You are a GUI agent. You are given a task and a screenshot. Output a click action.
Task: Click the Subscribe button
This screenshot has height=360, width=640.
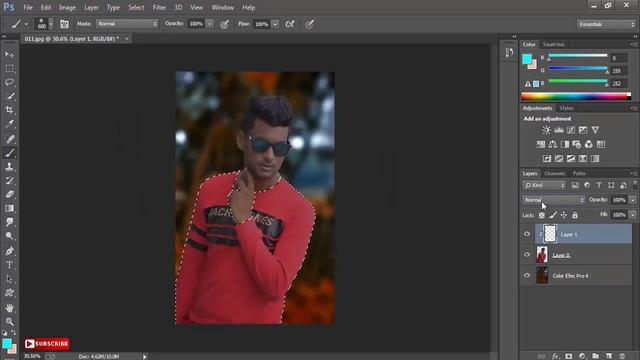47,344
